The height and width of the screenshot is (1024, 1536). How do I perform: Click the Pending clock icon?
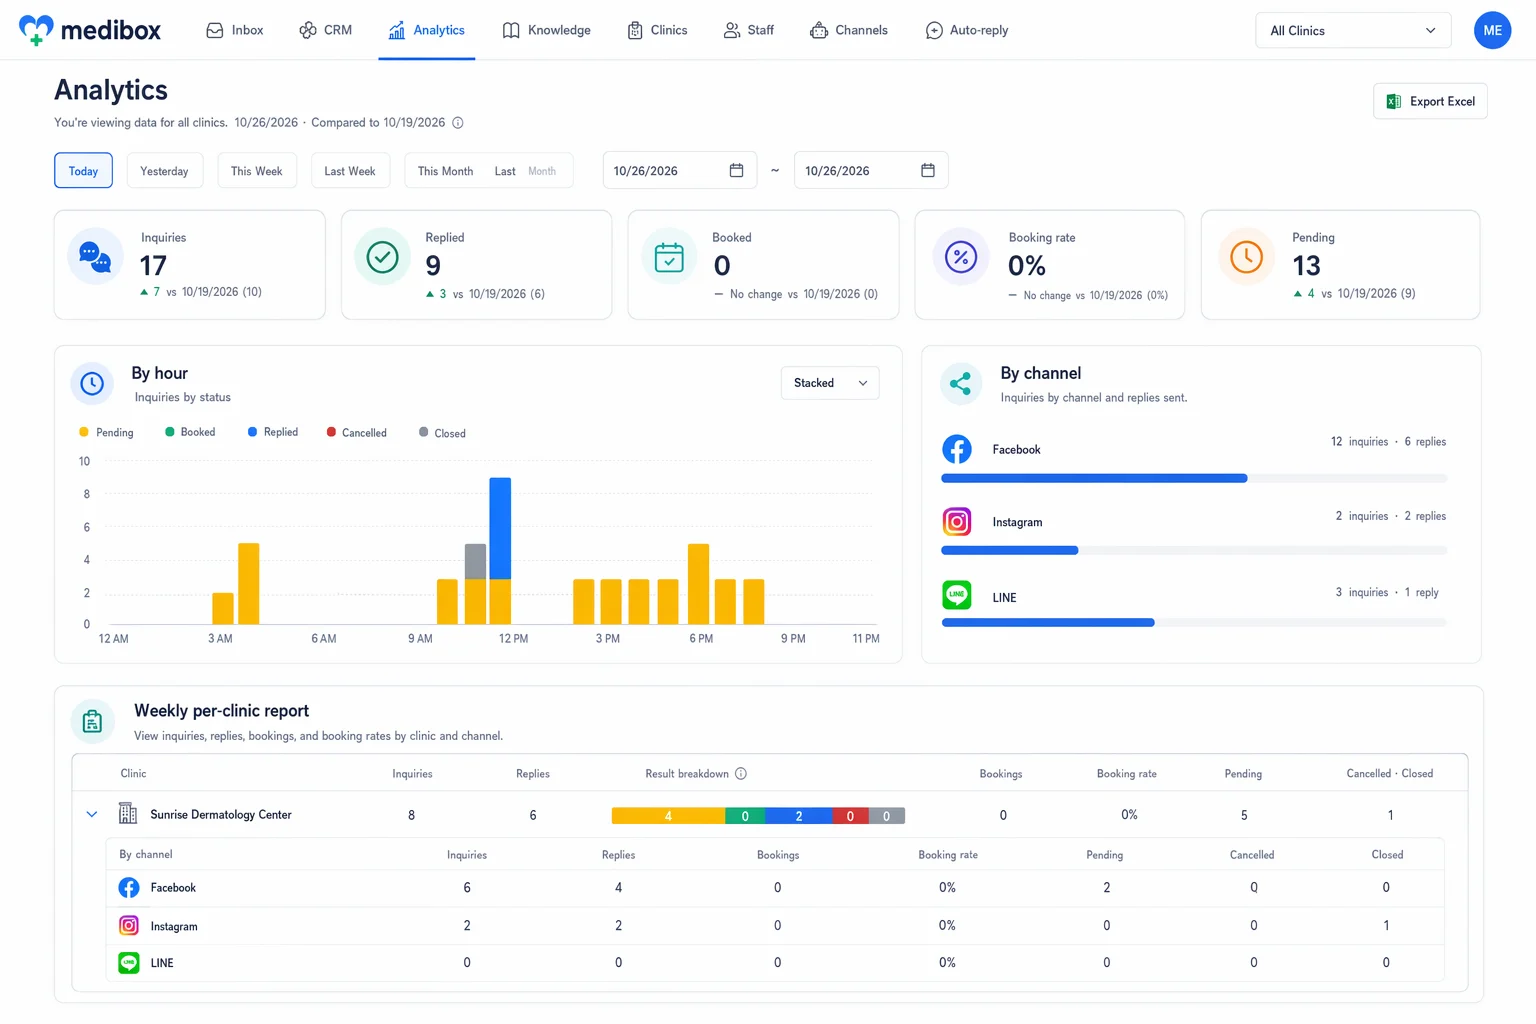pos(1246,257)
